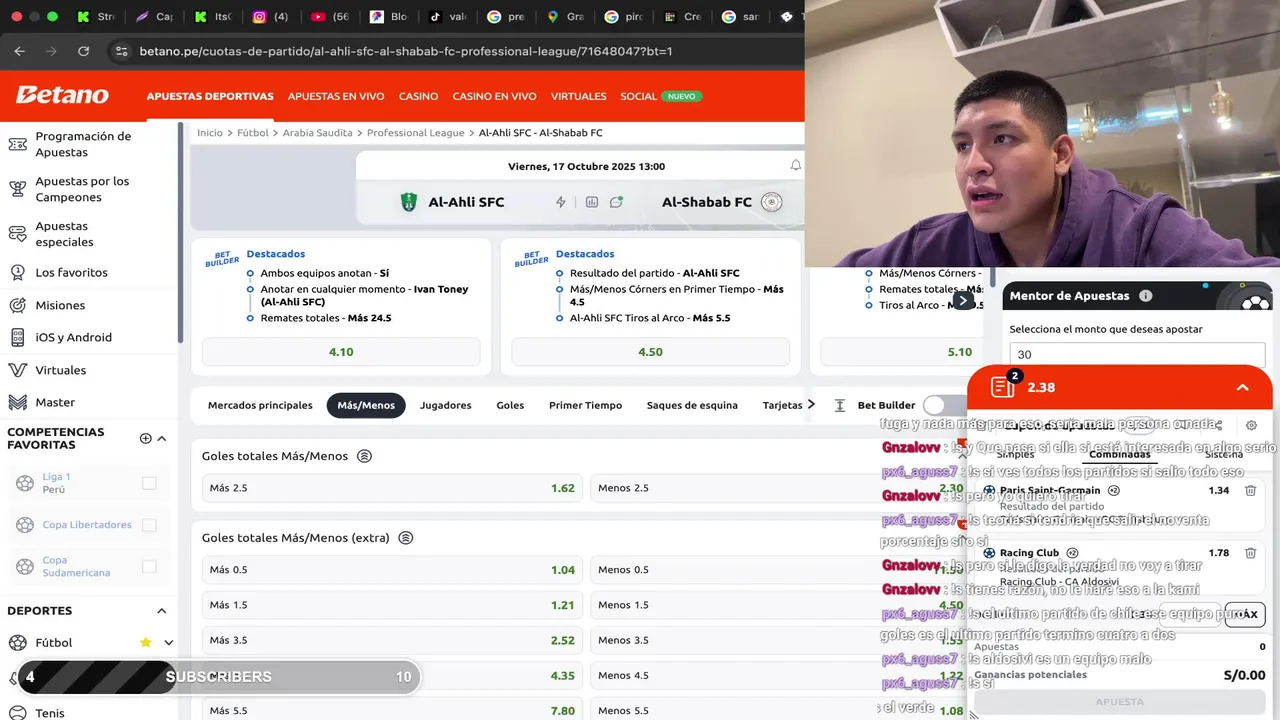Click the Virtuales V icon
Viewport: 1280px width, 720px height.
17,370
